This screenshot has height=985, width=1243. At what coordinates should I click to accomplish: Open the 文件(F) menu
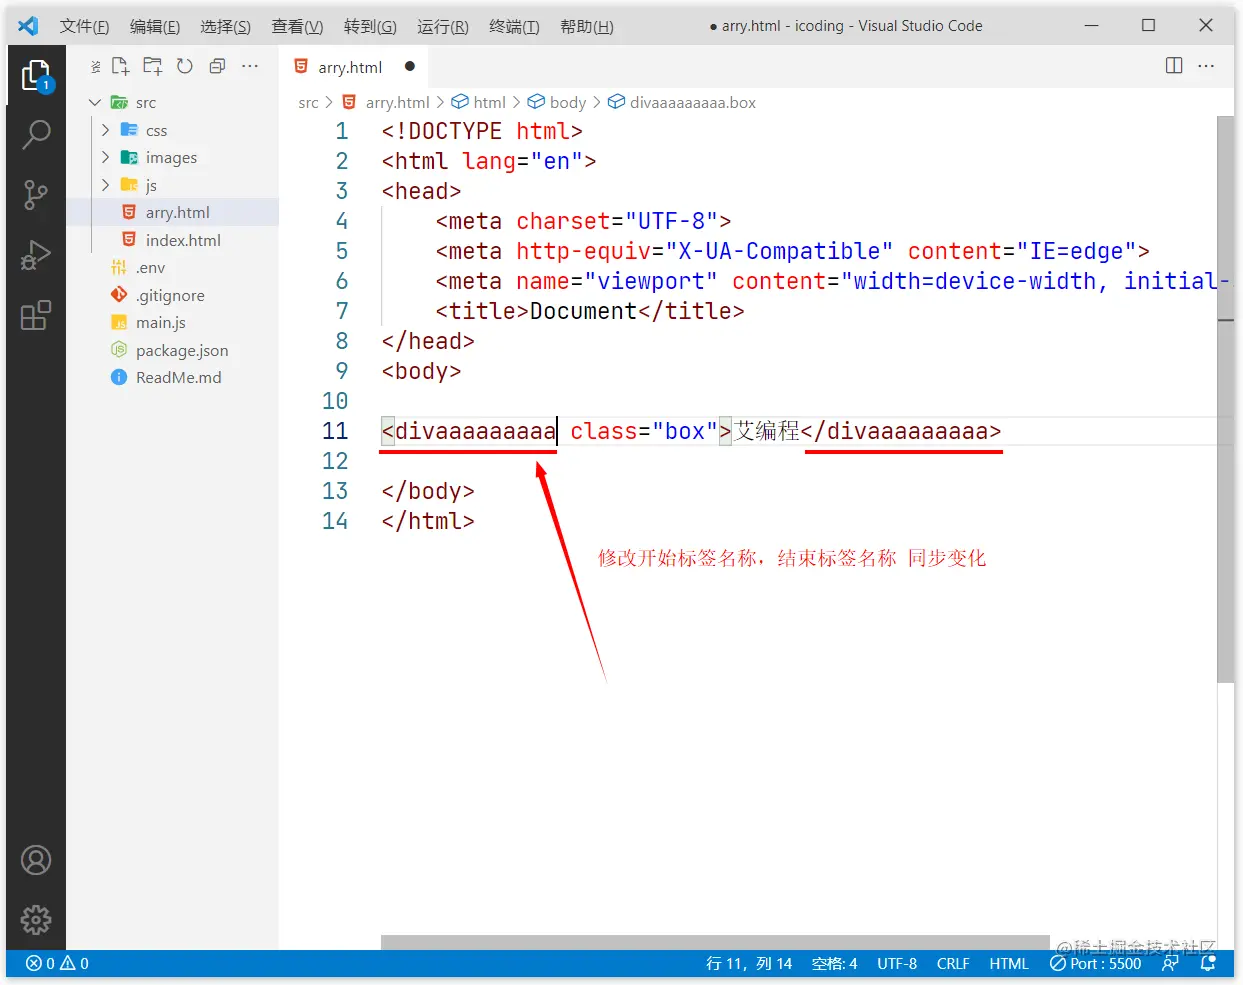coord(84,26)
